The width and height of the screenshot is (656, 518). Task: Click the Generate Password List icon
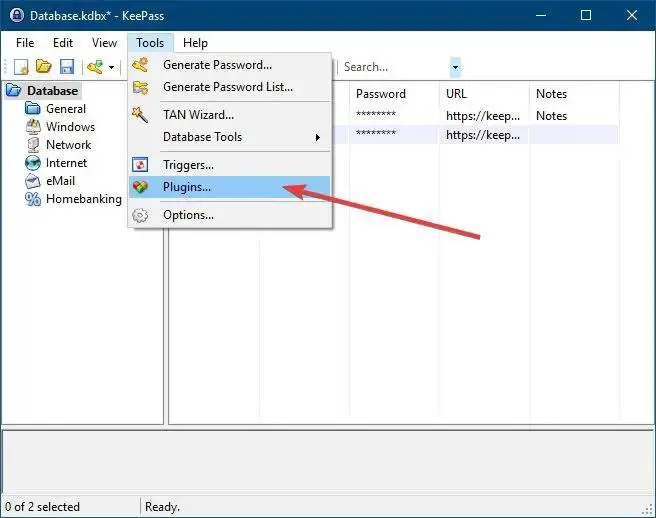tap(140, 87)
